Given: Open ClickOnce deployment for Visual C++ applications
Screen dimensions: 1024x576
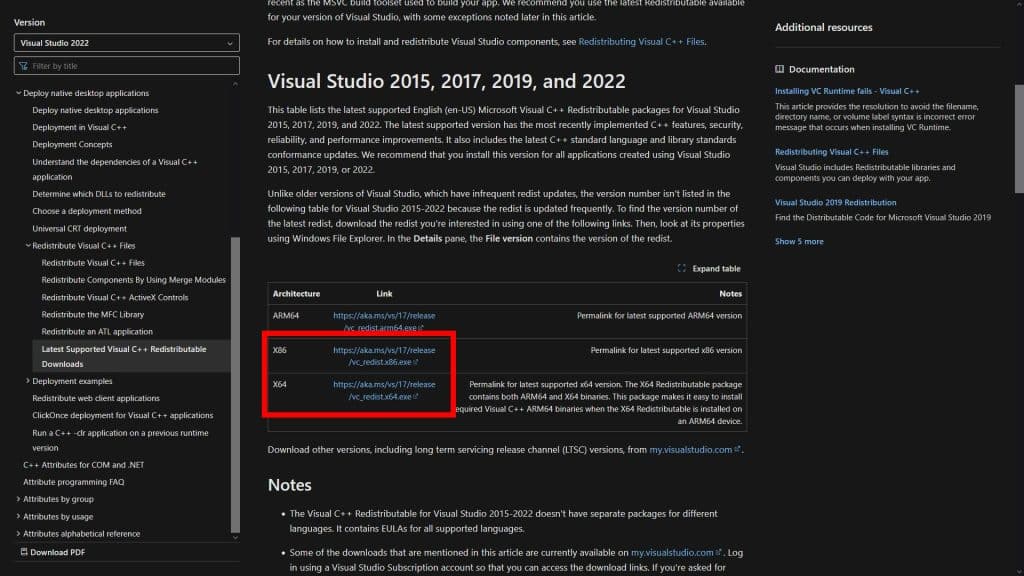Looking at the screenshot, I should coord(123,415).
